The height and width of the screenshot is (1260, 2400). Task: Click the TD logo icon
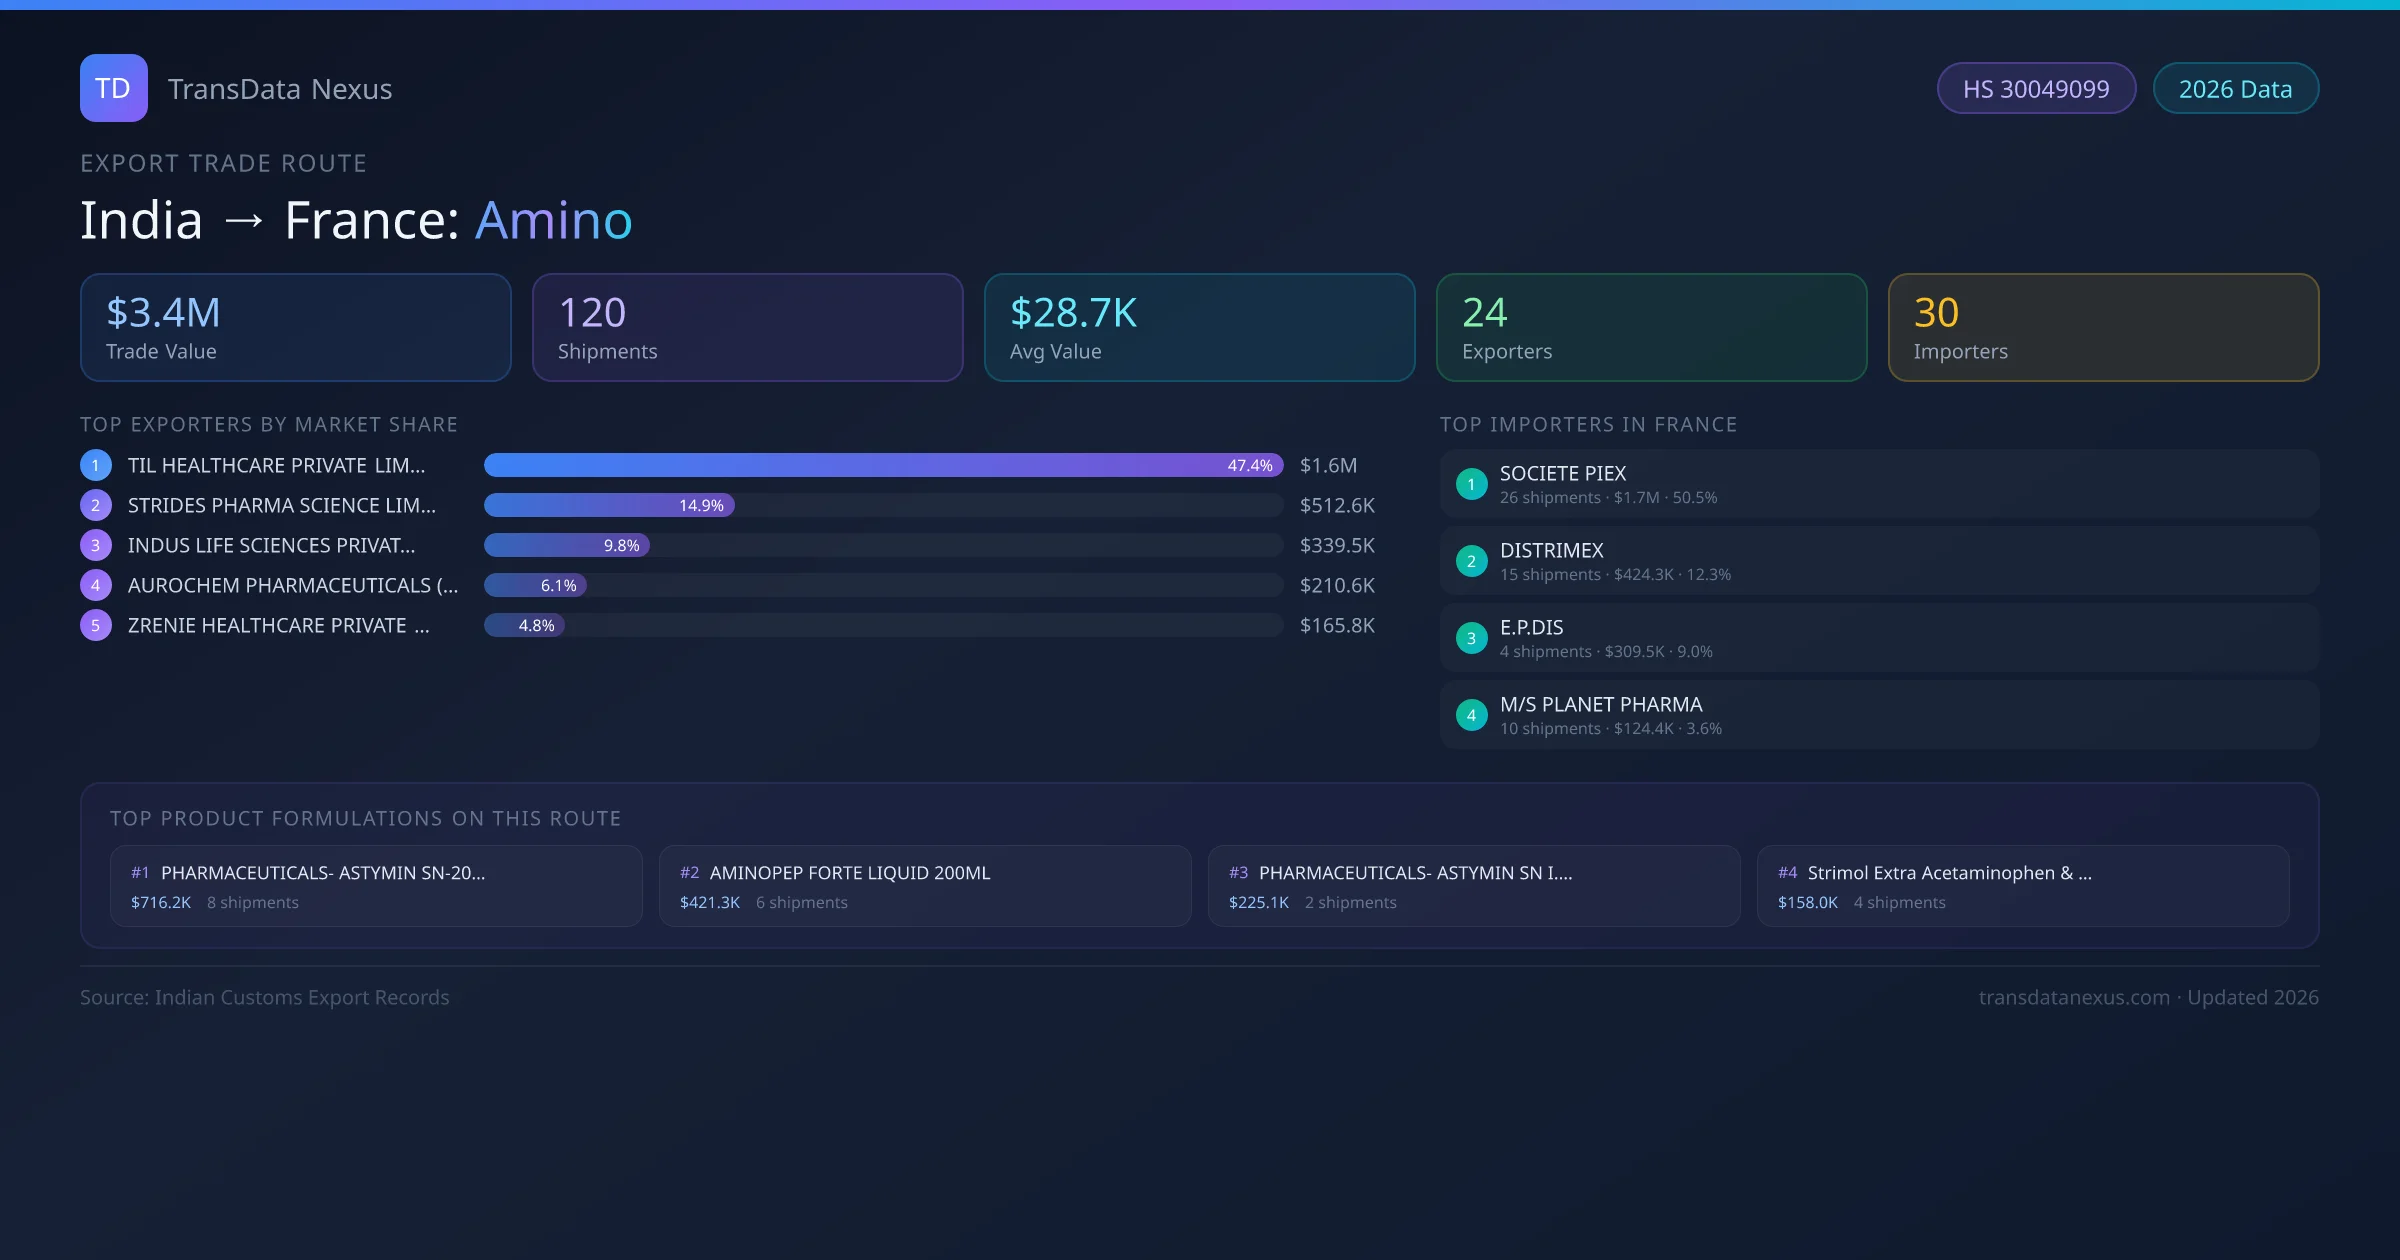pyautogui.click(x=113, y=88)
